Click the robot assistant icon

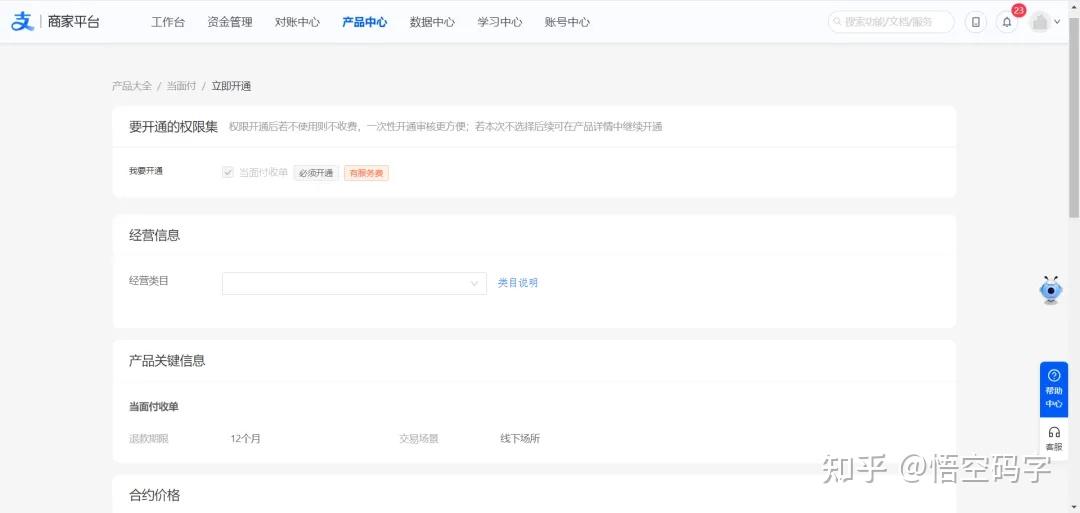pos(1051,290)
